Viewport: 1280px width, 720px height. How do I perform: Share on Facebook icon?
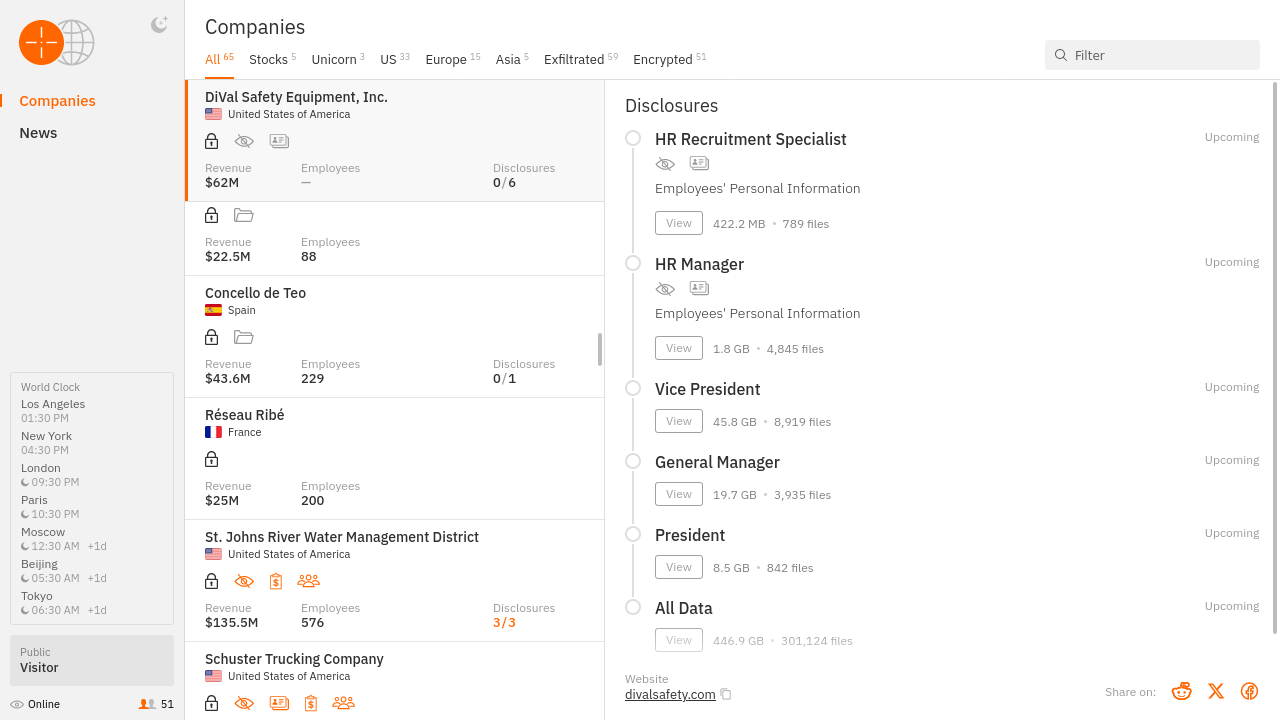[1249, 691]
